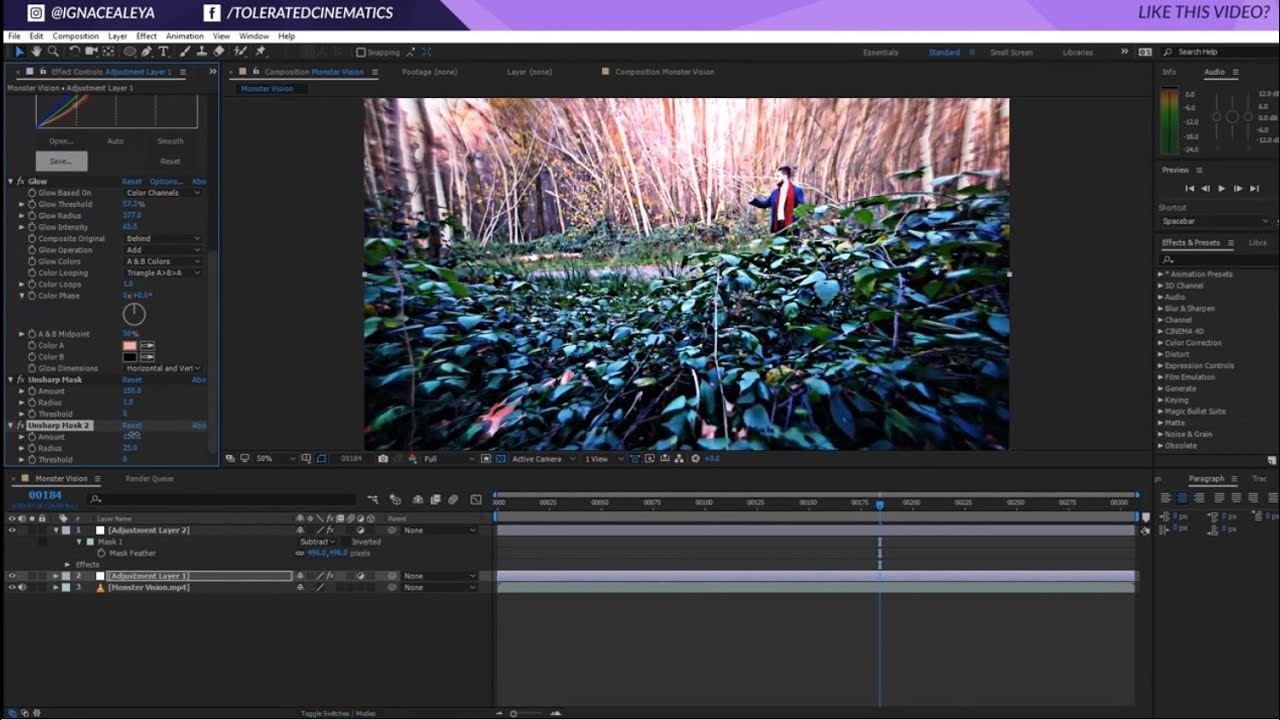The image size is (1280, 720).
Task: Select the Clone Stamp tool
Action: 202,51
